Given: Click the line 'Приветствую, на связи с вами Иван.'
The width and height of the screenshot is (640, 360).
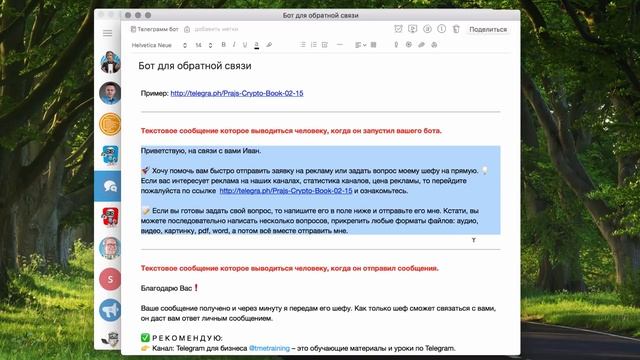Looking at the screenshot, I should tap(201, 151).
